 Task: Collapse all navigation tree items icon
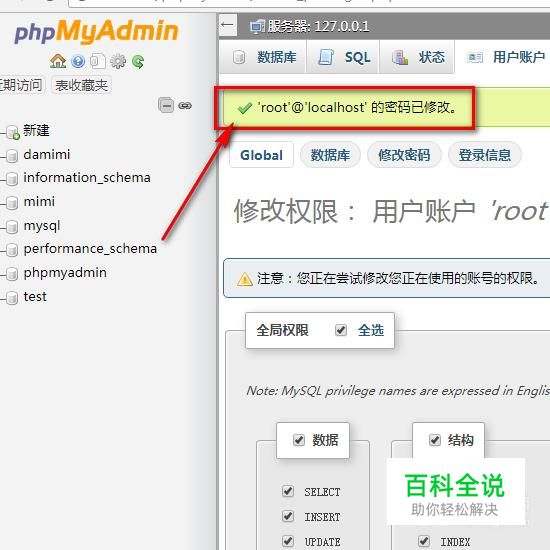(x=166, y=105)
